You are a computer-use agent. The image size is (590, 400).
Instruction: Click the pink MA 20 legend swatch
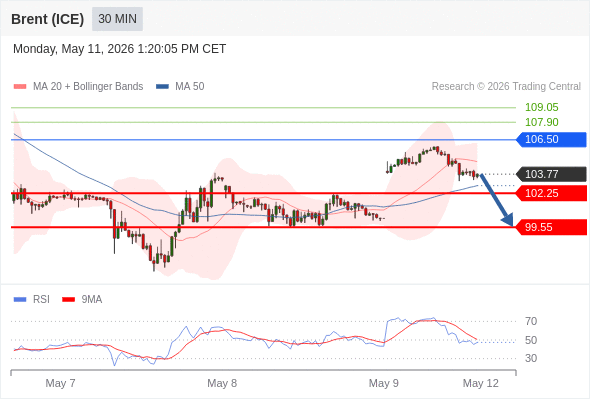[x=20, y=87]
